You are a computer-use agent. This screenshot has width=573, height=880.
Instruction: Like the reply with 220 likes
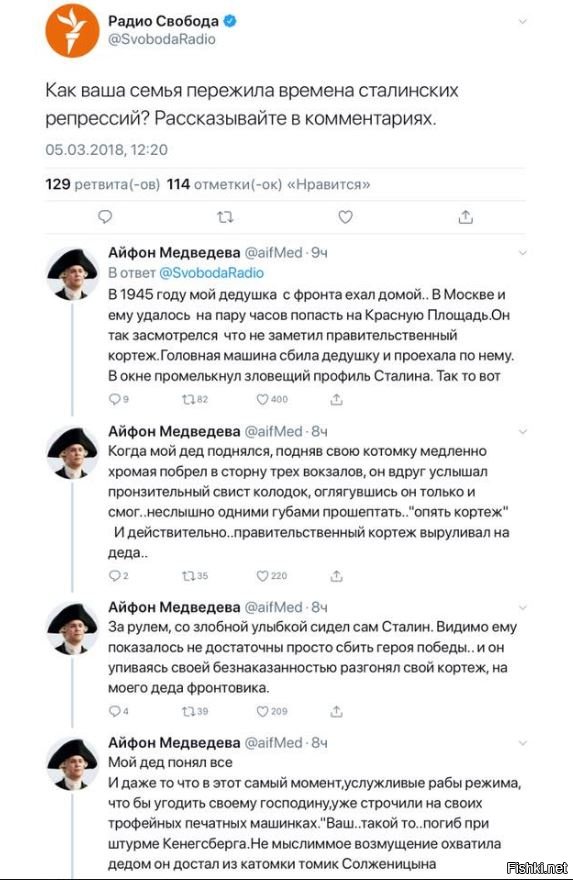click(x=272, y=576)
